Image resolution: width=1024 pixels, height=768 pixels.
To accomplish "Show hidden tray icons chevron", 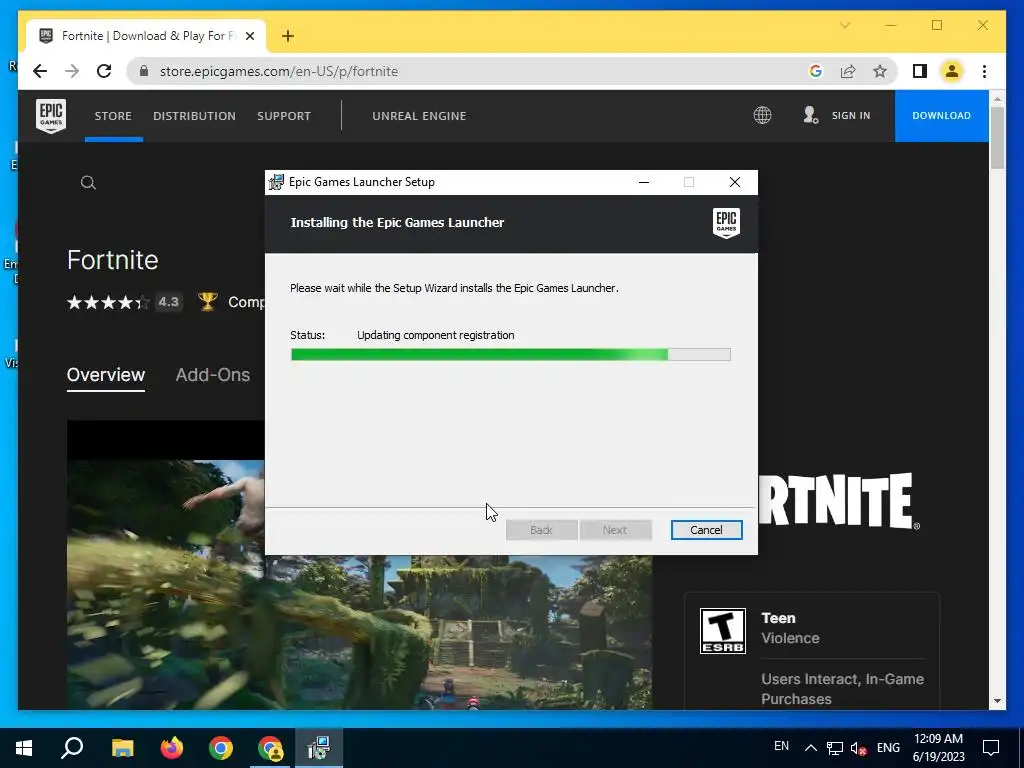I will pyautogui.click(x=810, y=748).
